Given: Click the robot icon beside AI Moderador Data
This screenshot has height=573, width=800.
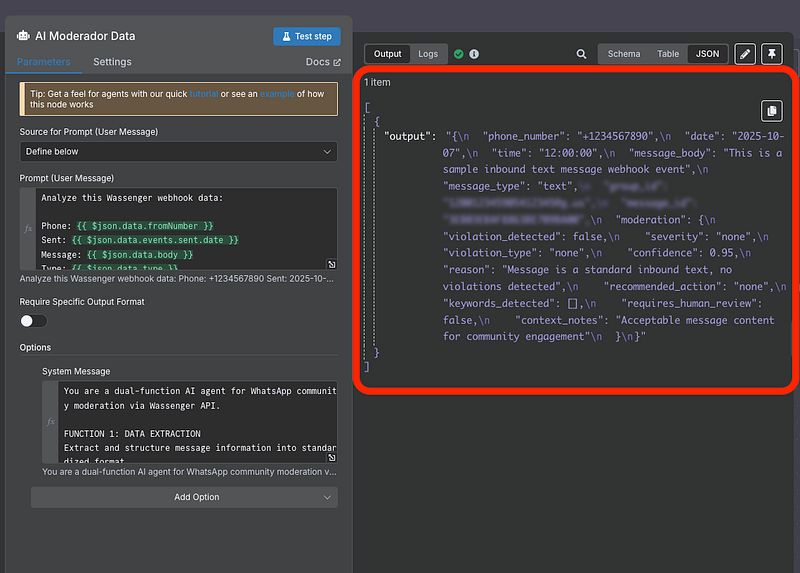Looking at the screenshot, I should 23,36.
